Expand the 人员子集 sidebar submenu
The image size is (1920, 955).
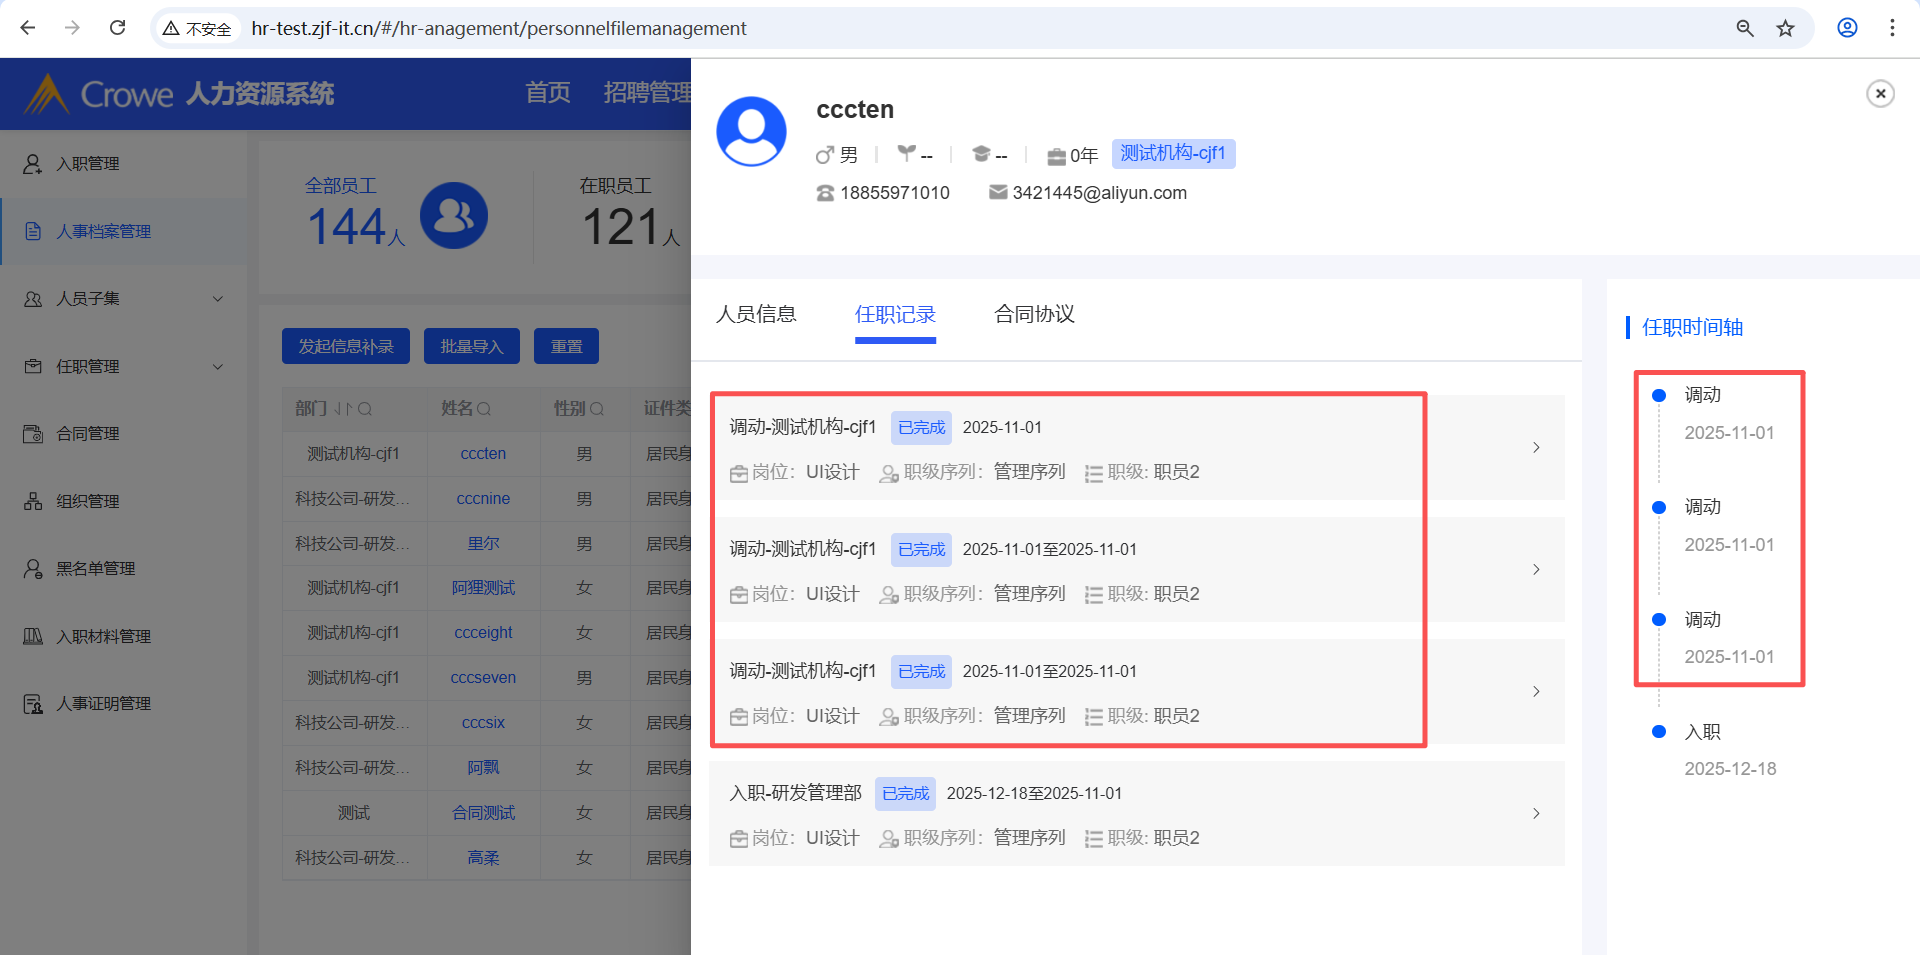tap(218, 299)
